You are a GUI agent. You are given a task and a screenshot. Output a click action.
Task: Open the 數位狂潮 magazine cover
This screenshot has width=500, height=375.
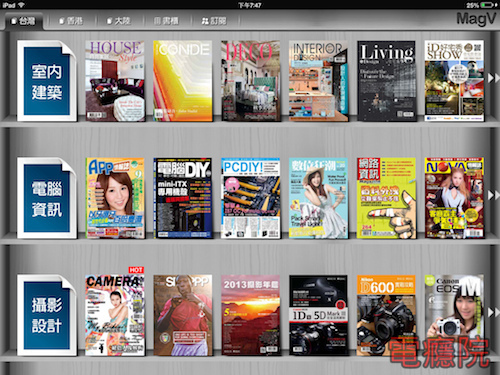tap(319, 198)
